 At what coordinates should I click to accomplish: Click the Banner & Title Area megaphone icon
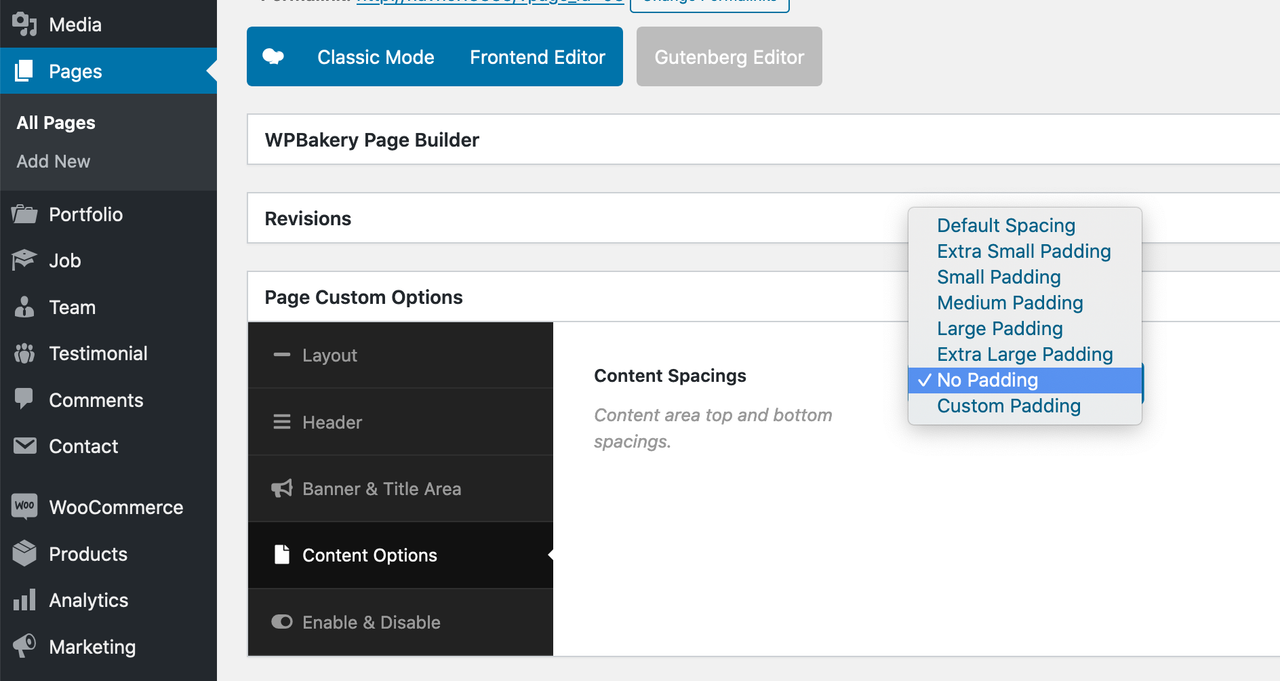[x=282, y=489]
